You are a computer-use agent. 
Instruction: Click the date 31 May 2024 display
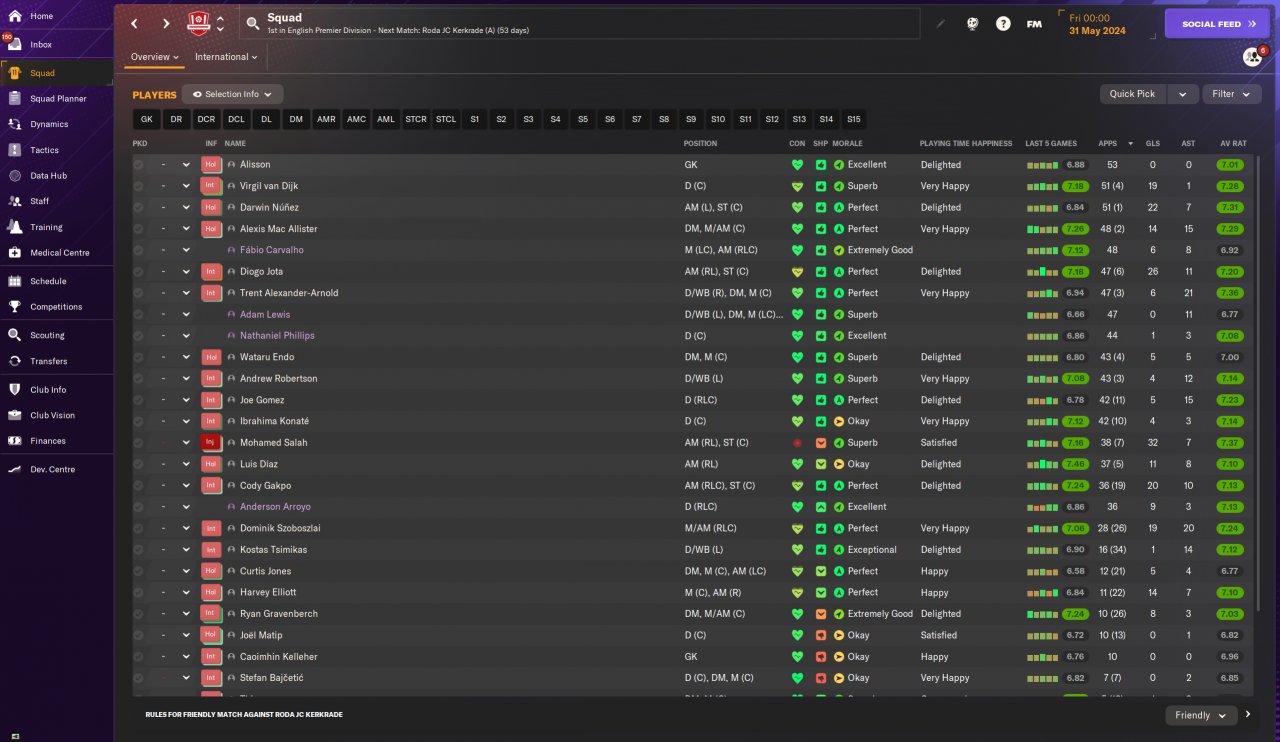1097,31
